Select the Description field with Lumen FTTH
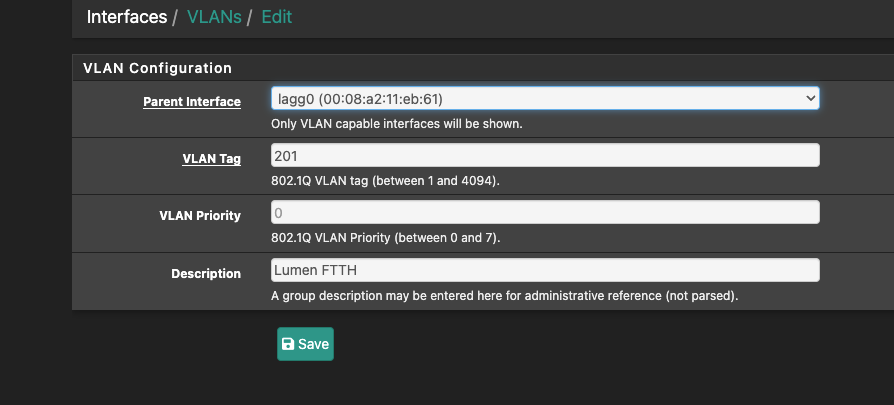894x405 pixels. [x=545, y=270]
